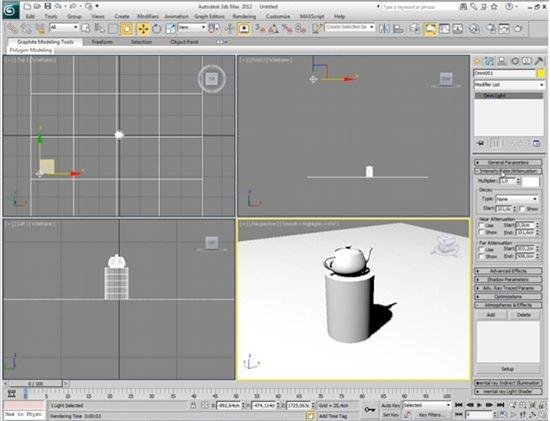Switch to the Create command panel tab

(477, 62)
